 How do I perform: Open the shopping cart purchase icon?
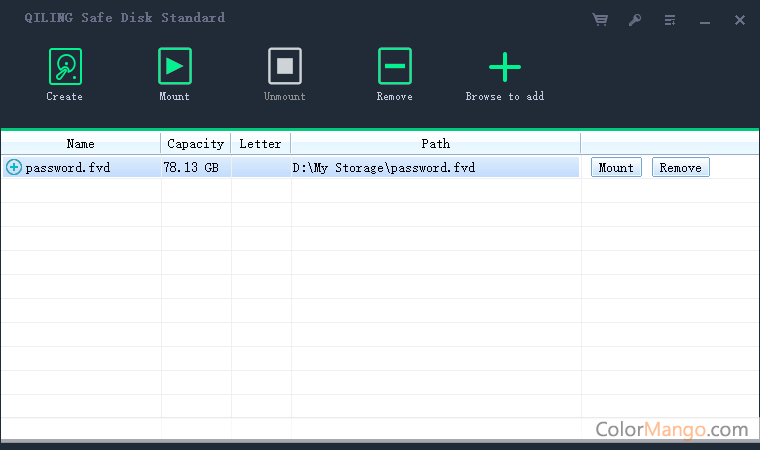pos(600,20)
